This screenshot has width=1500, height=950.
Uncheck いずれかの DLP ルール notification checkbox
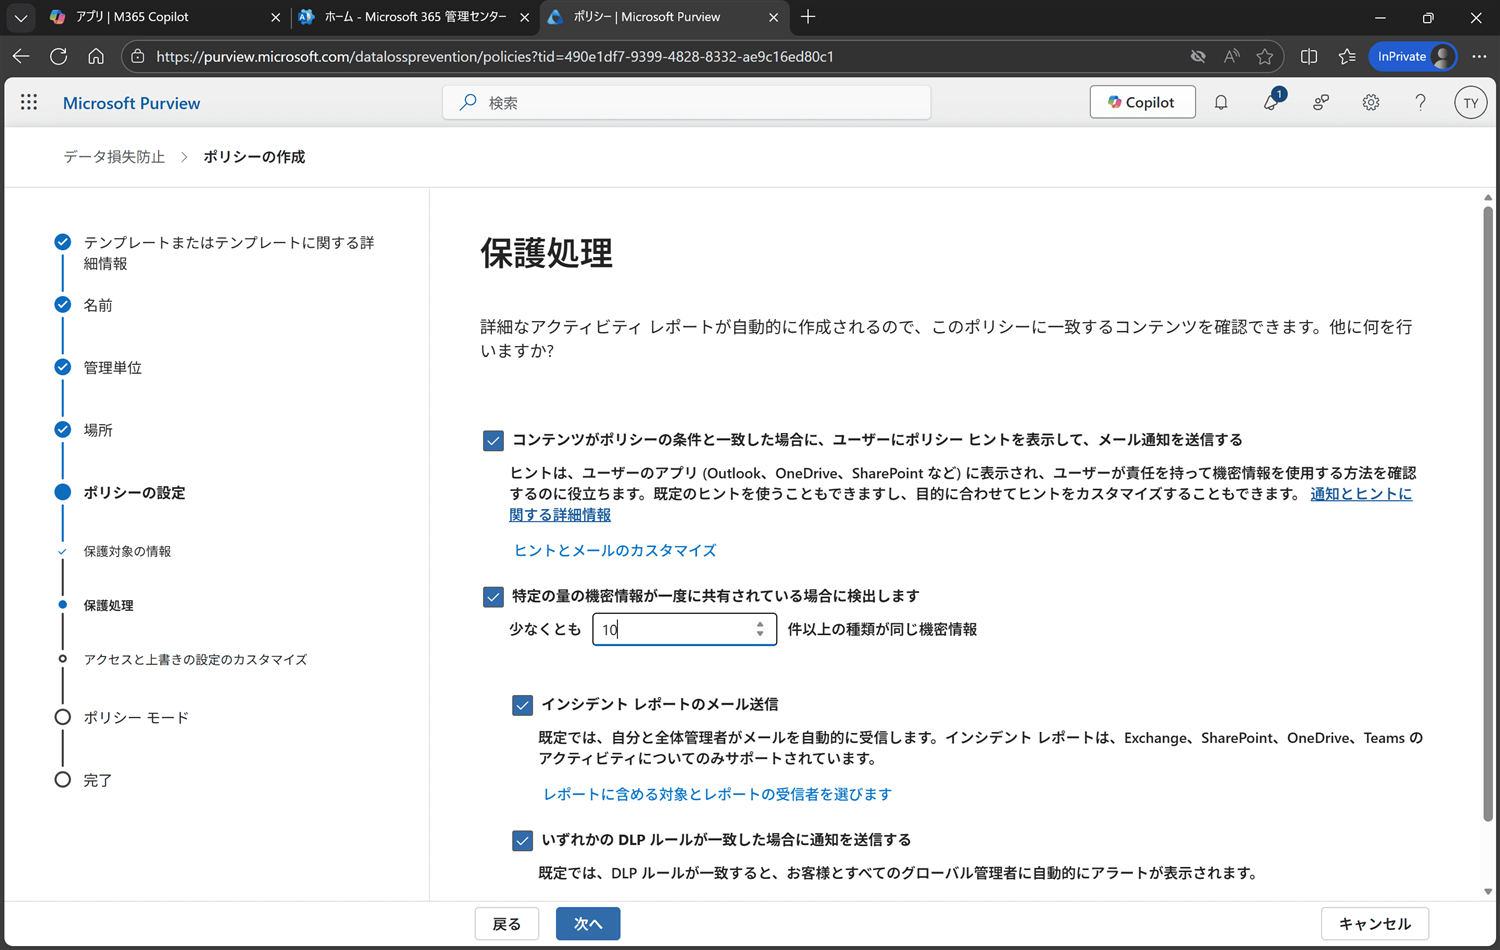(522, 840)
